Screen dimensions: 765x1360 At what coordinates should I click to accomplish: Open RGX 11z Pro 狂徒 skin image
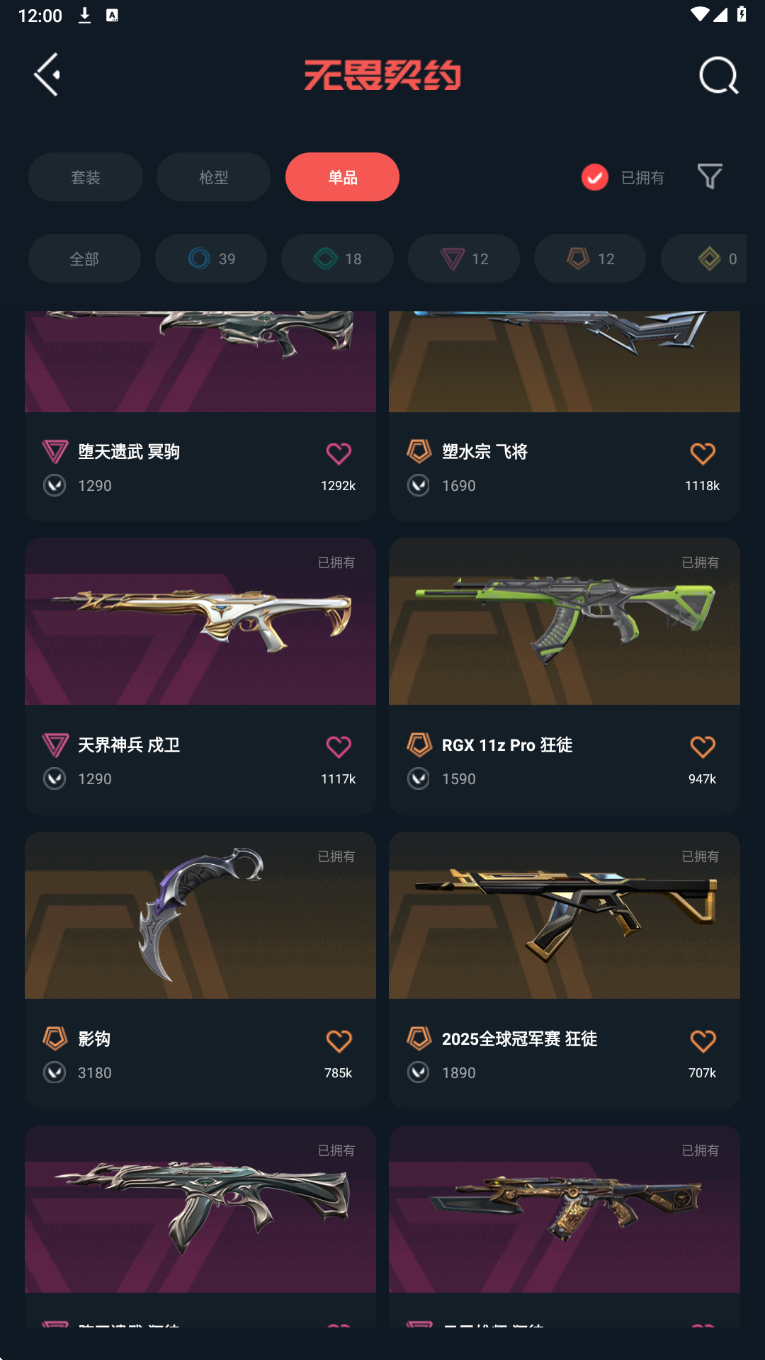(564, 621)
